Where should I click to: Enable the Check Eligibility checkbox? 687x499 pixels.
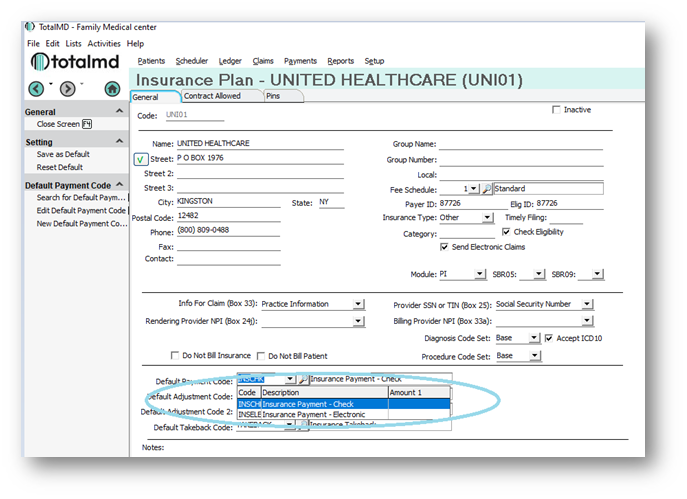[x=506, y=232]
